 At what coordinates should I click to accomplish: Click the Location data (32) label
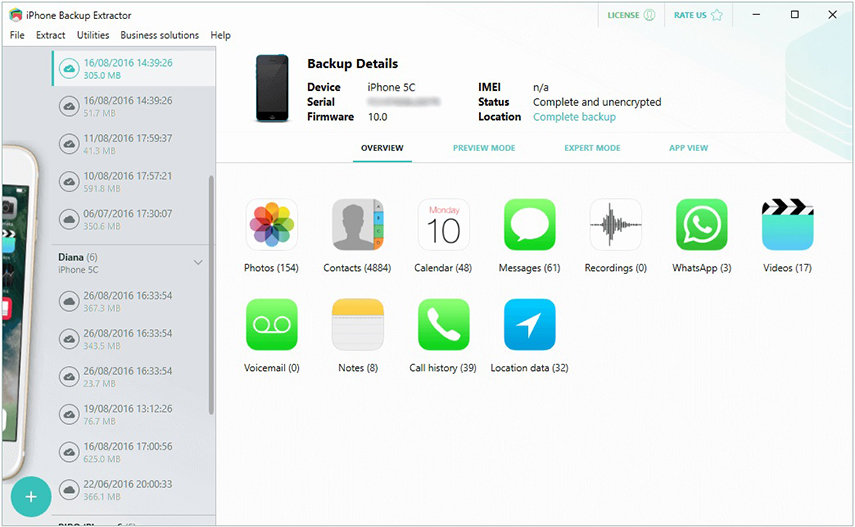[x=529, y=368]
